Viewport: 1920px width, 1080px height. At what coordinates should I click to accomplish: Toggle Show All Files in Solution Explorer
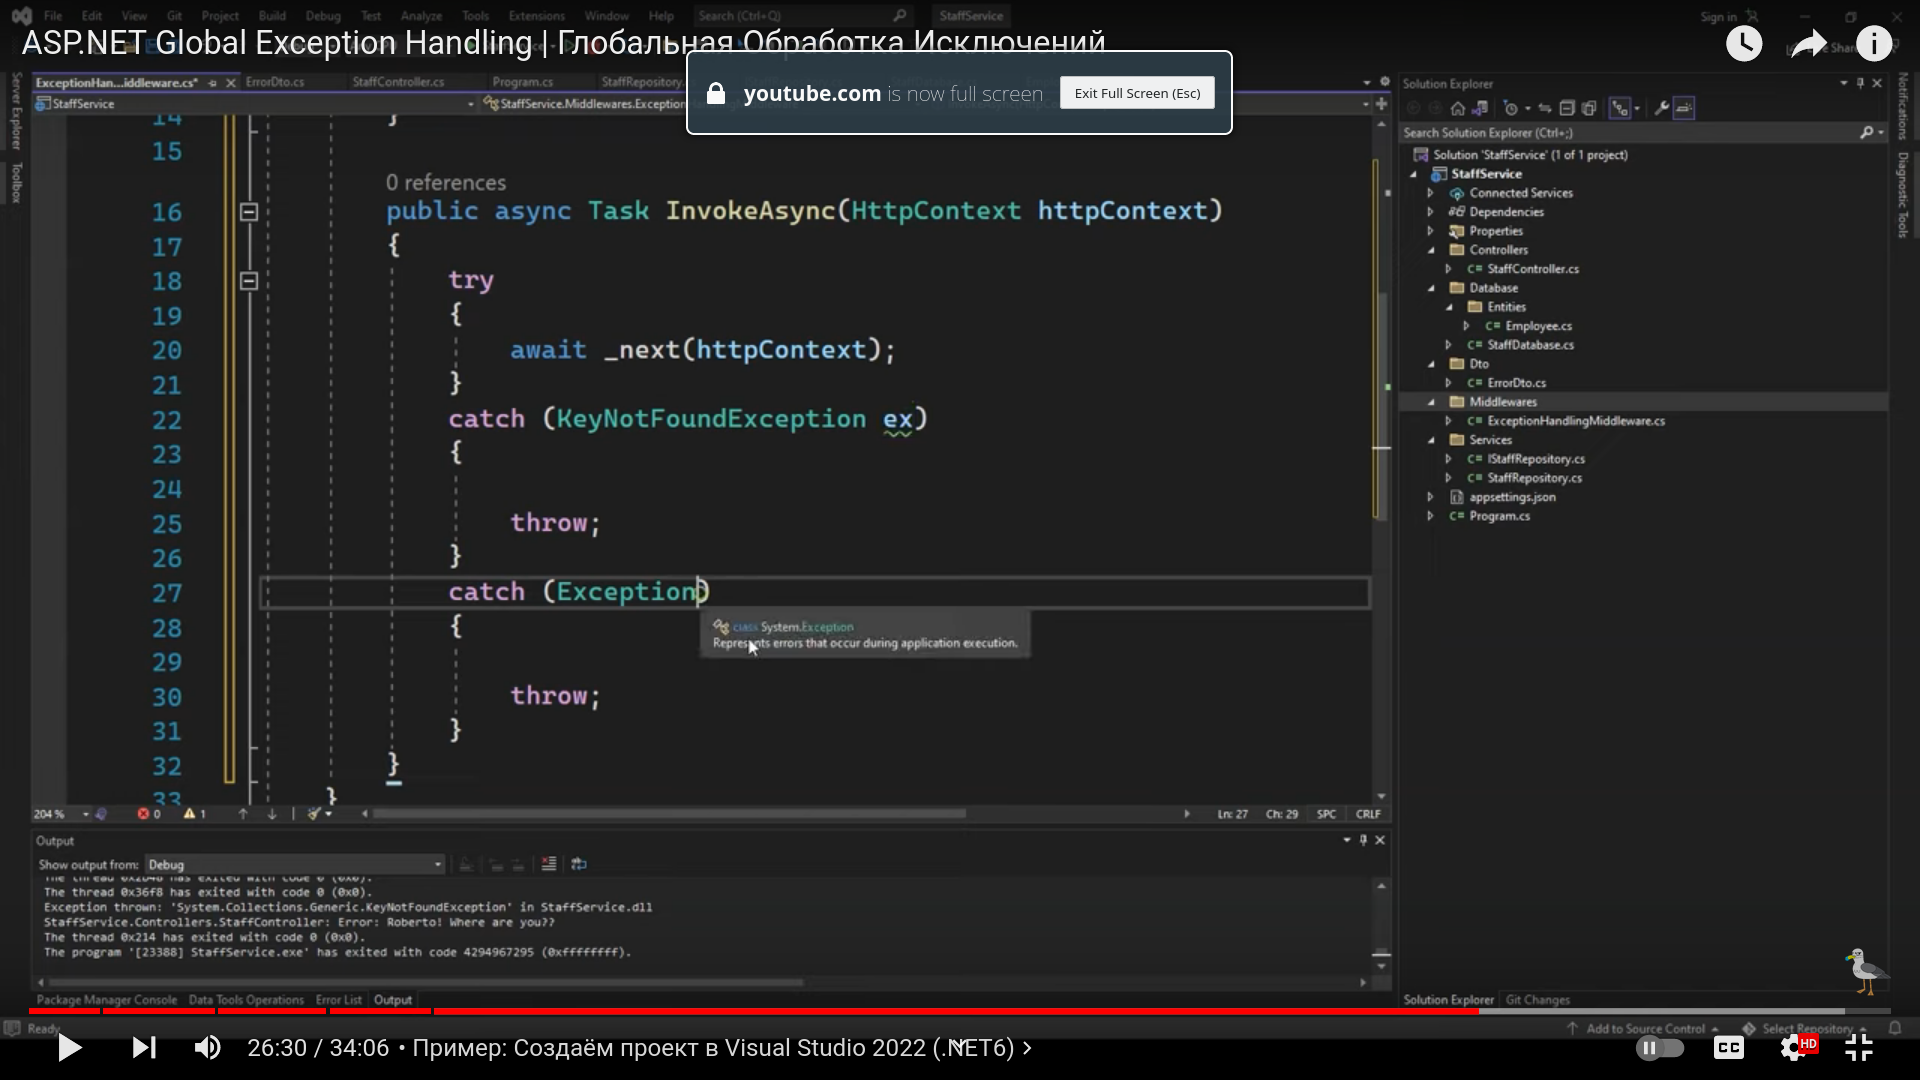(x=1589, y=107)
